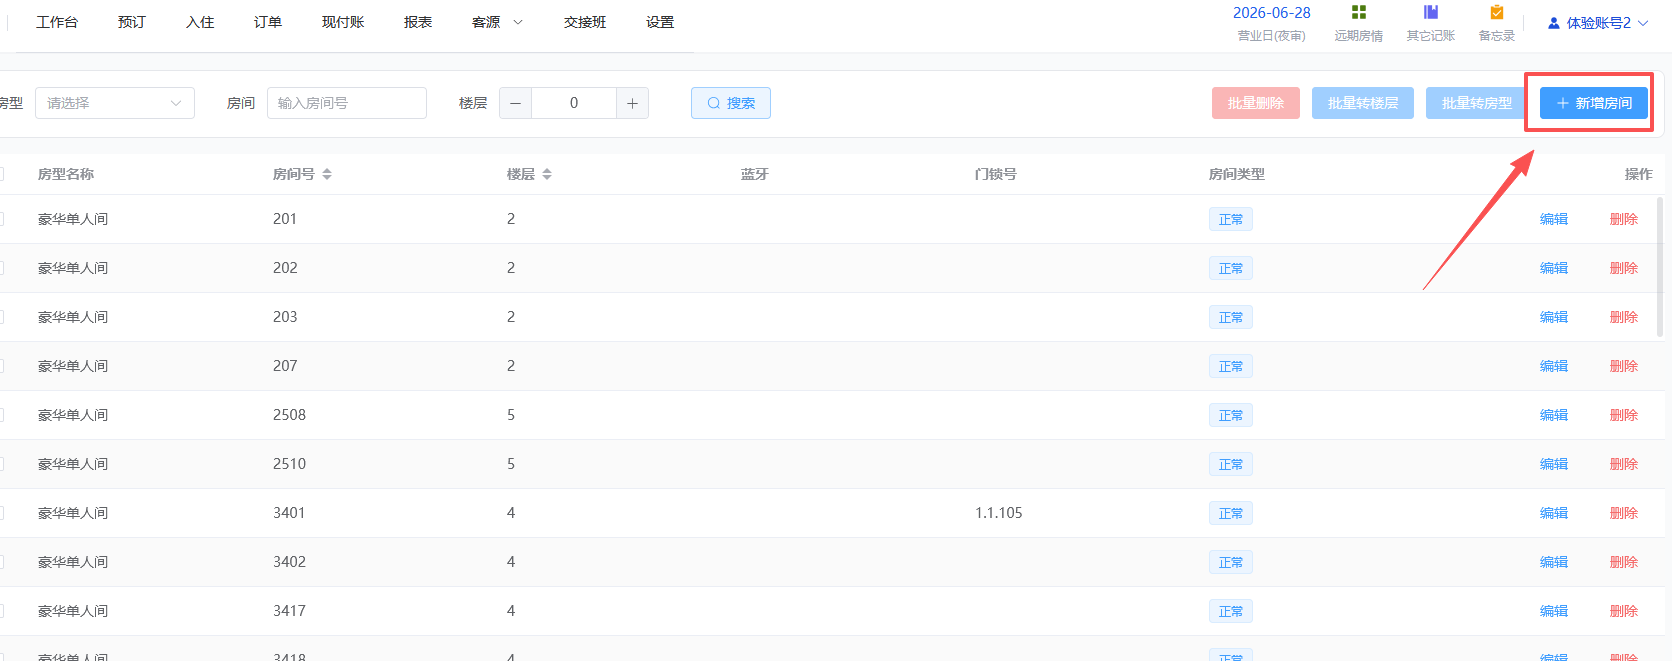Open the 订单 menu
This screenshot has width=1672, height=661.
[268, 22]
